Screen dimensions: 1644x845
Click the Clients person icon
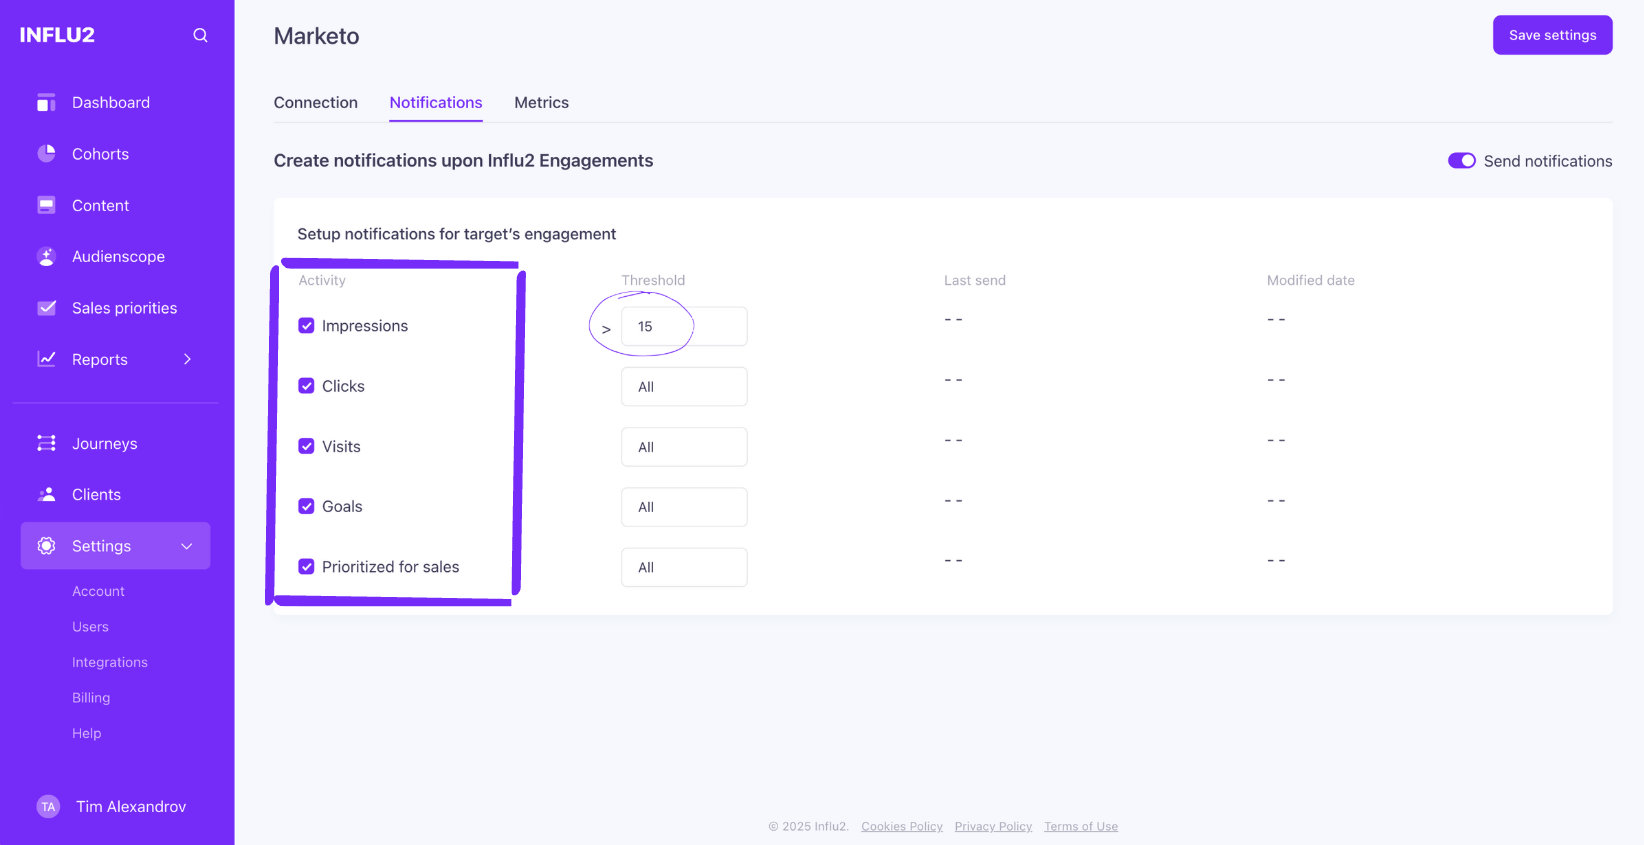tap(46, 495)
